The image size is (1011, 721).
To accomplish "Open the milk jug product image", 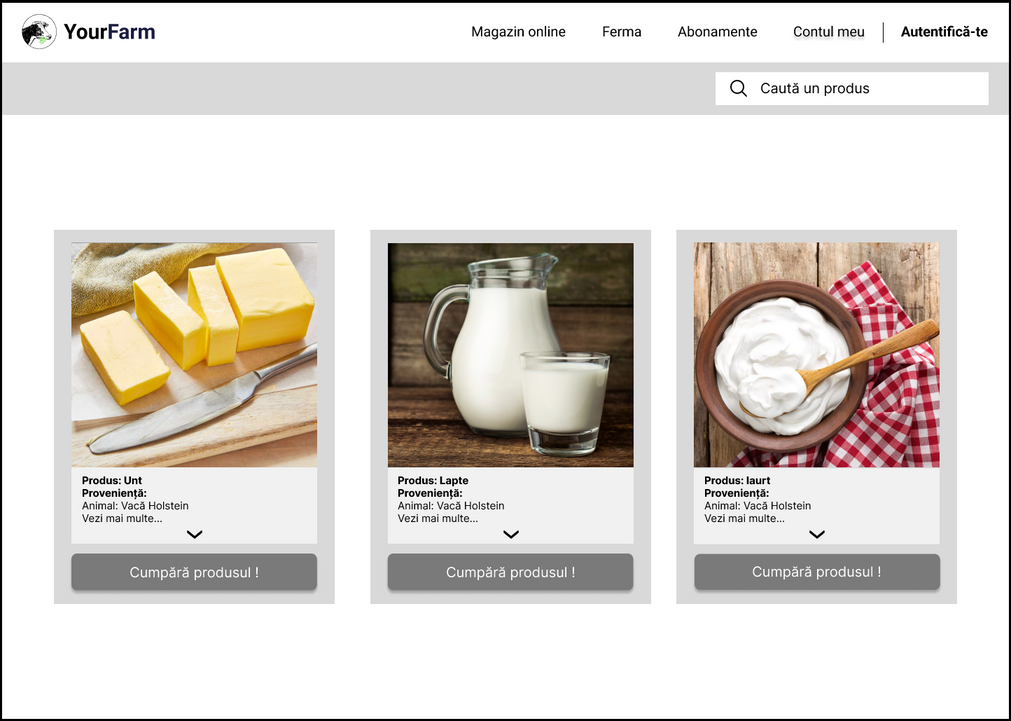I will click(510, 354).
